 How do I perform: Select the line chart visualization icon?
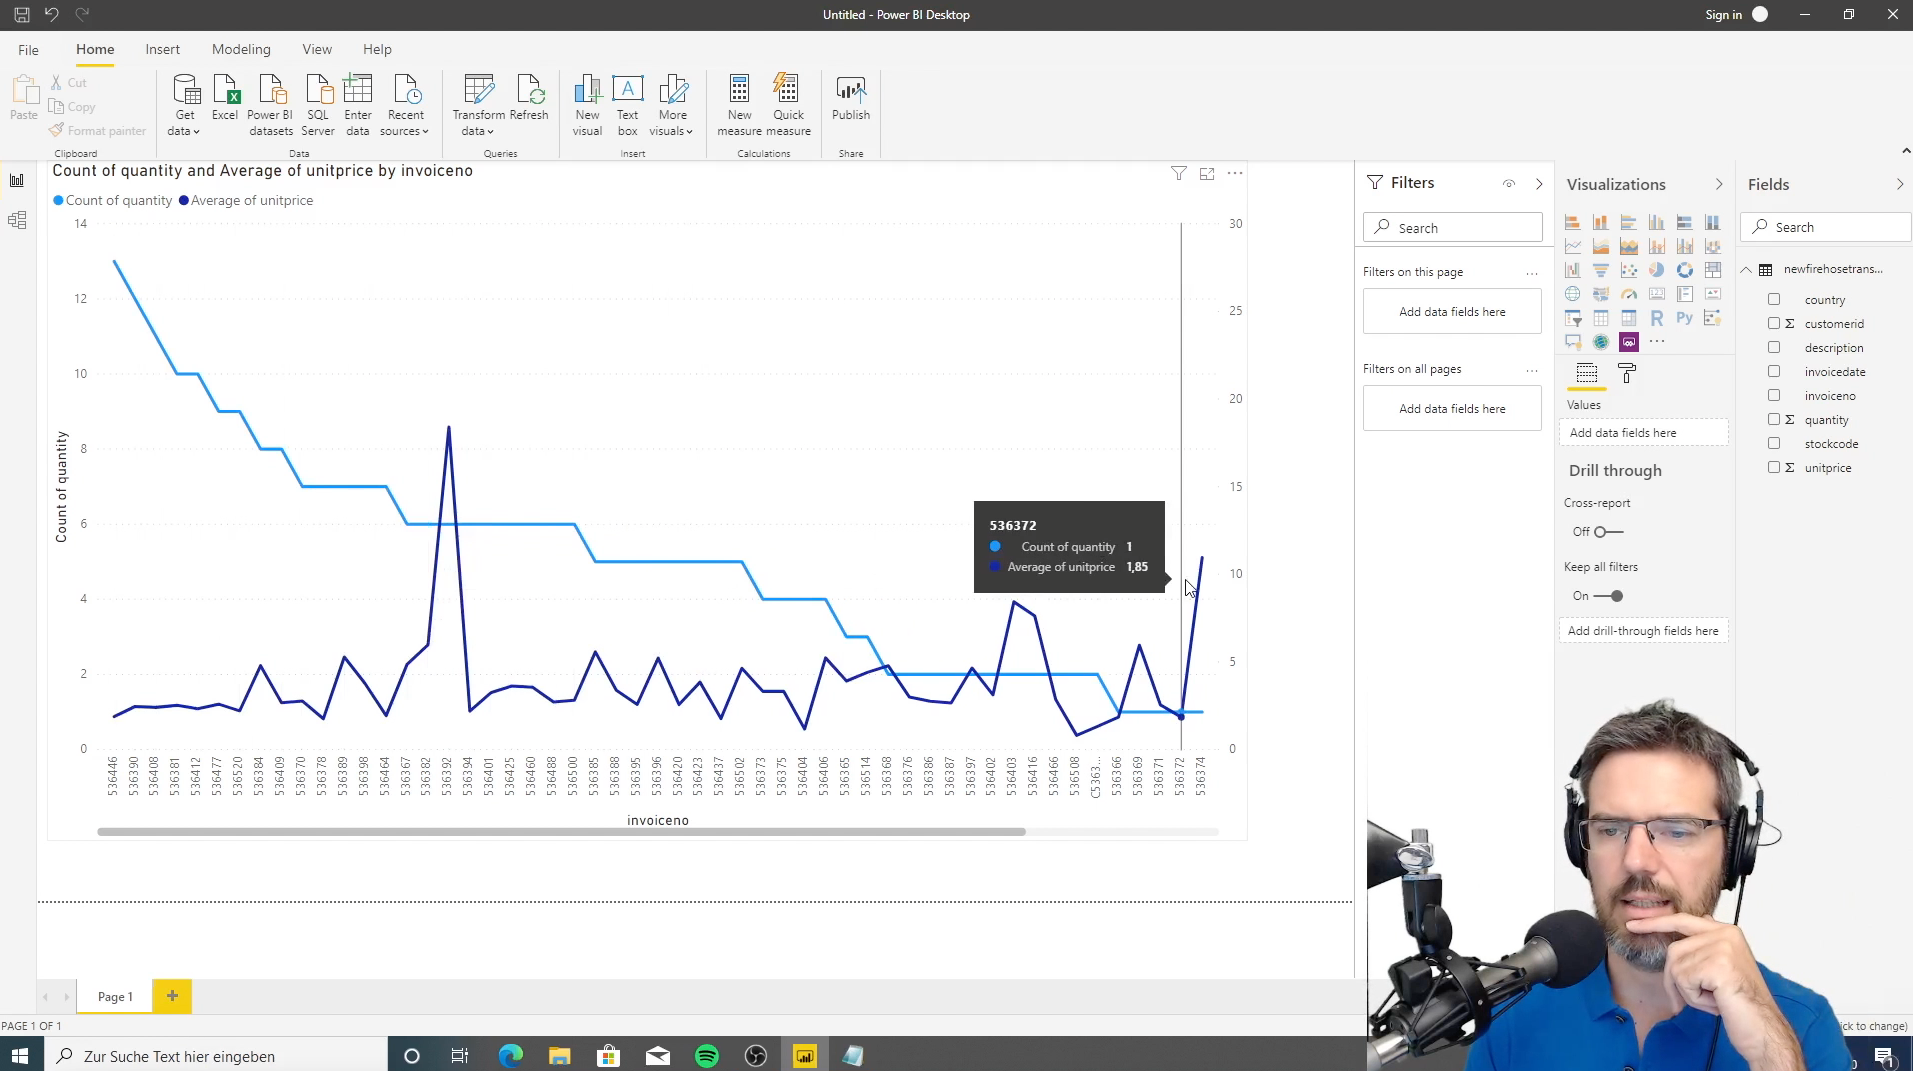1573,246
